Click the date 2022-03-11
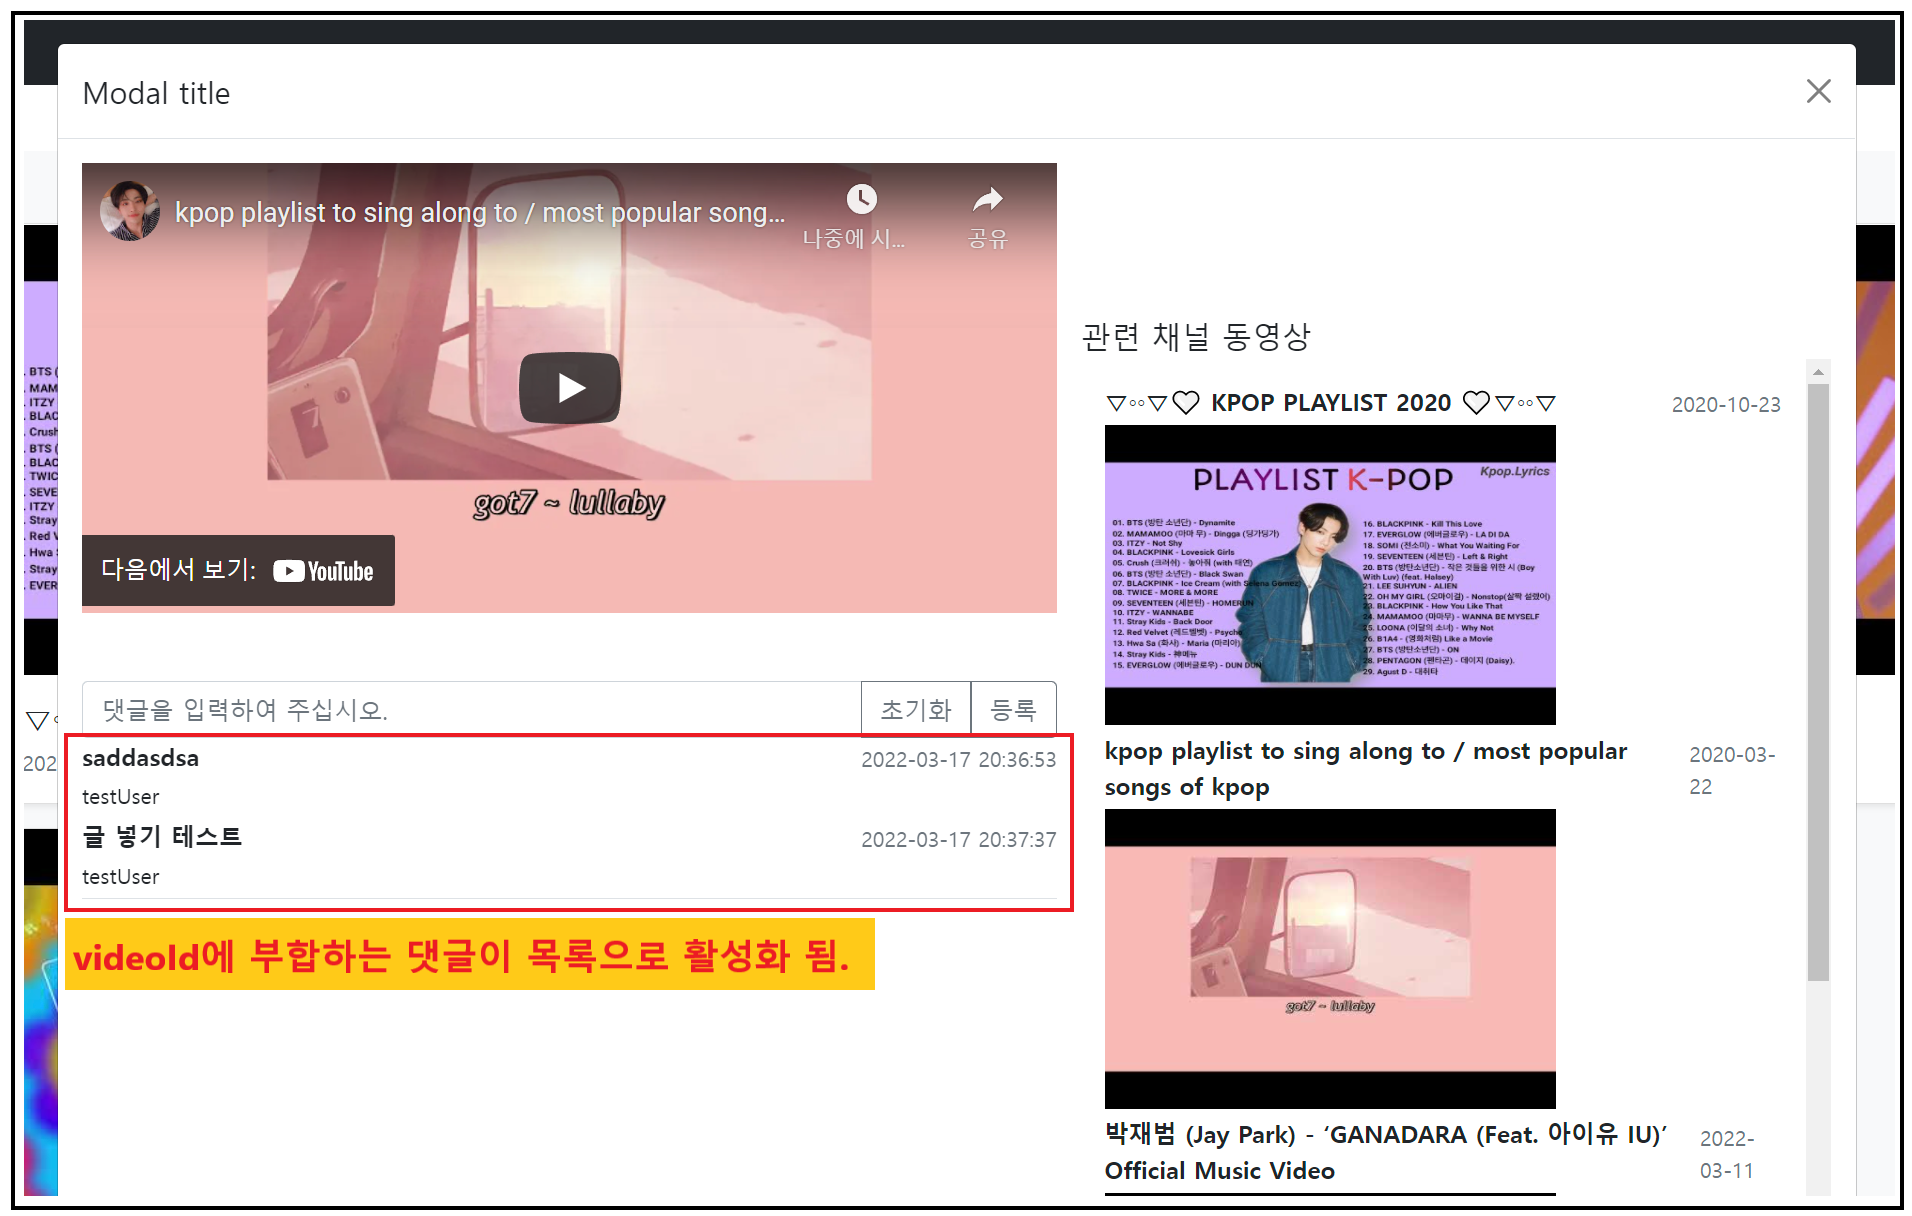The image size is (1912, 1216). click(x=1727, y=1154)
